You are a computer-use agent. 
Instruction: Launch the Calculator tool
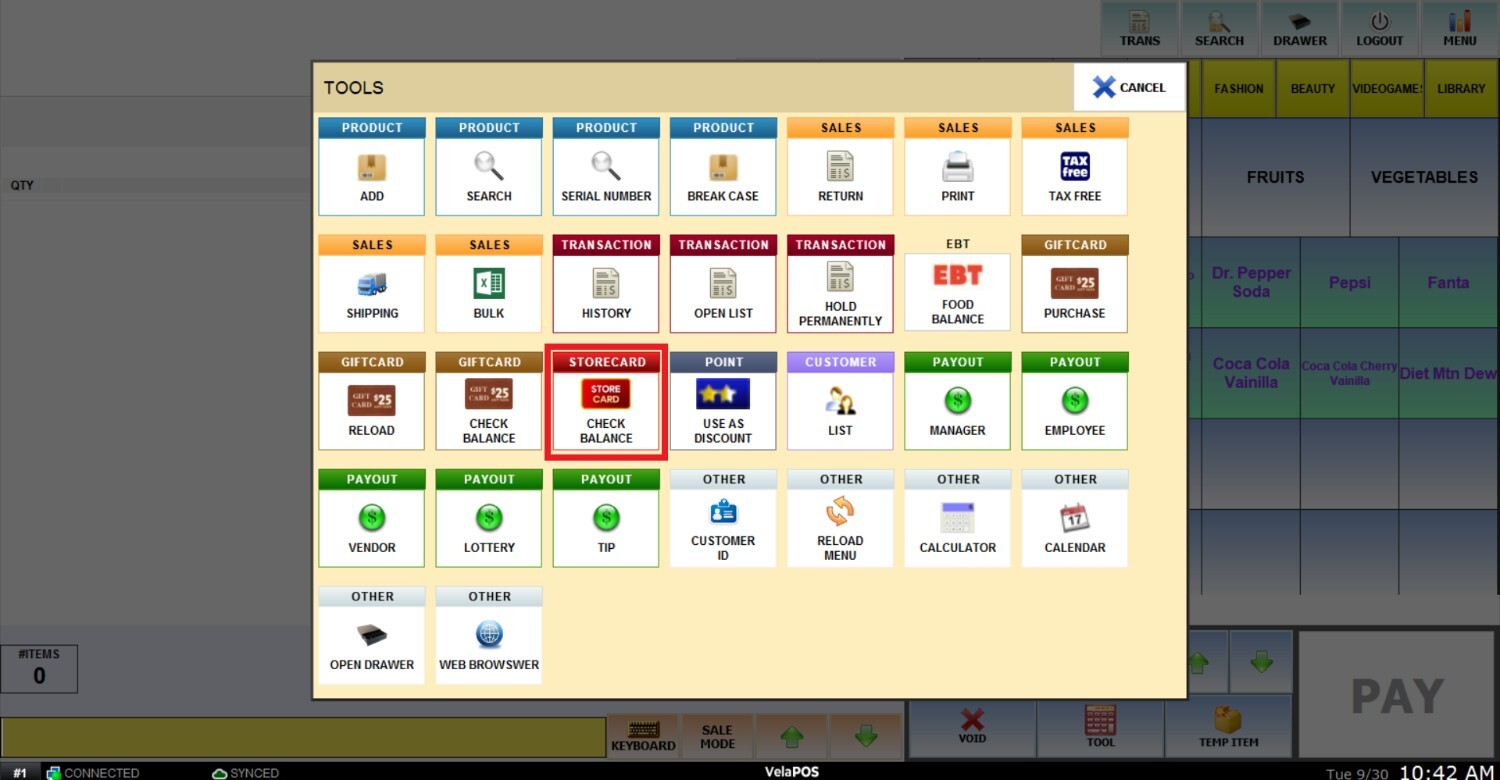tap(958, 527)
